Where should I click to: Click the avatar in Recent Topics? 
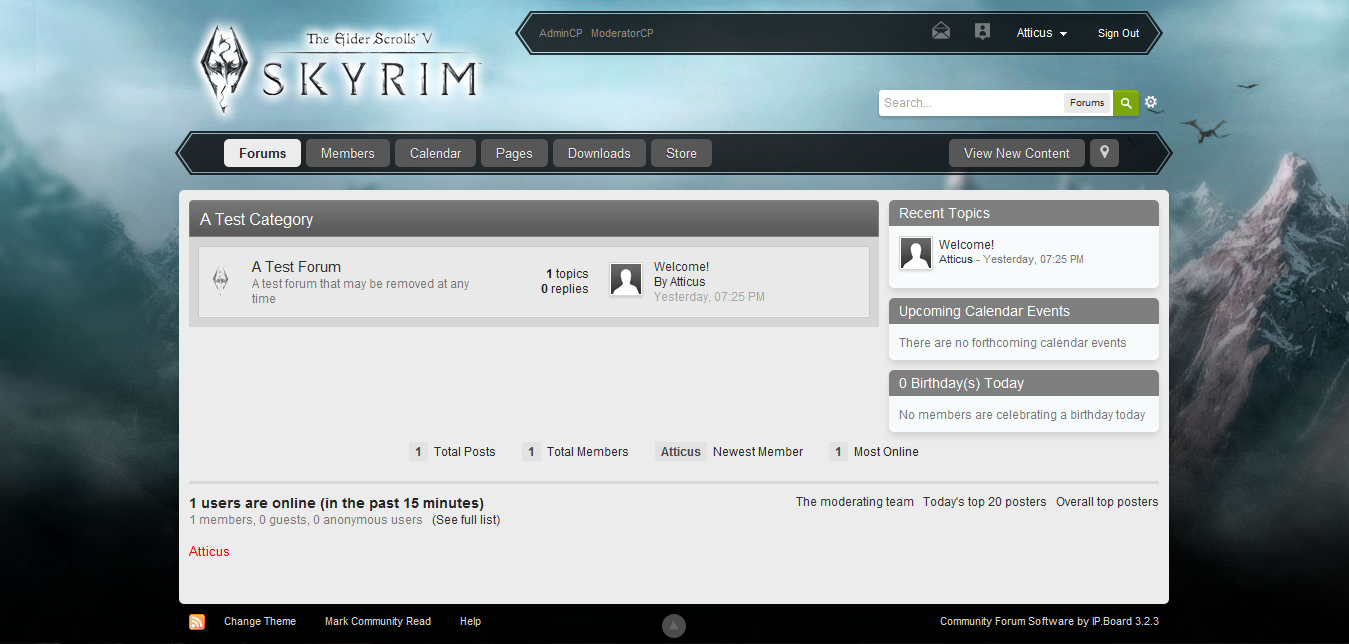click(916, 253)
